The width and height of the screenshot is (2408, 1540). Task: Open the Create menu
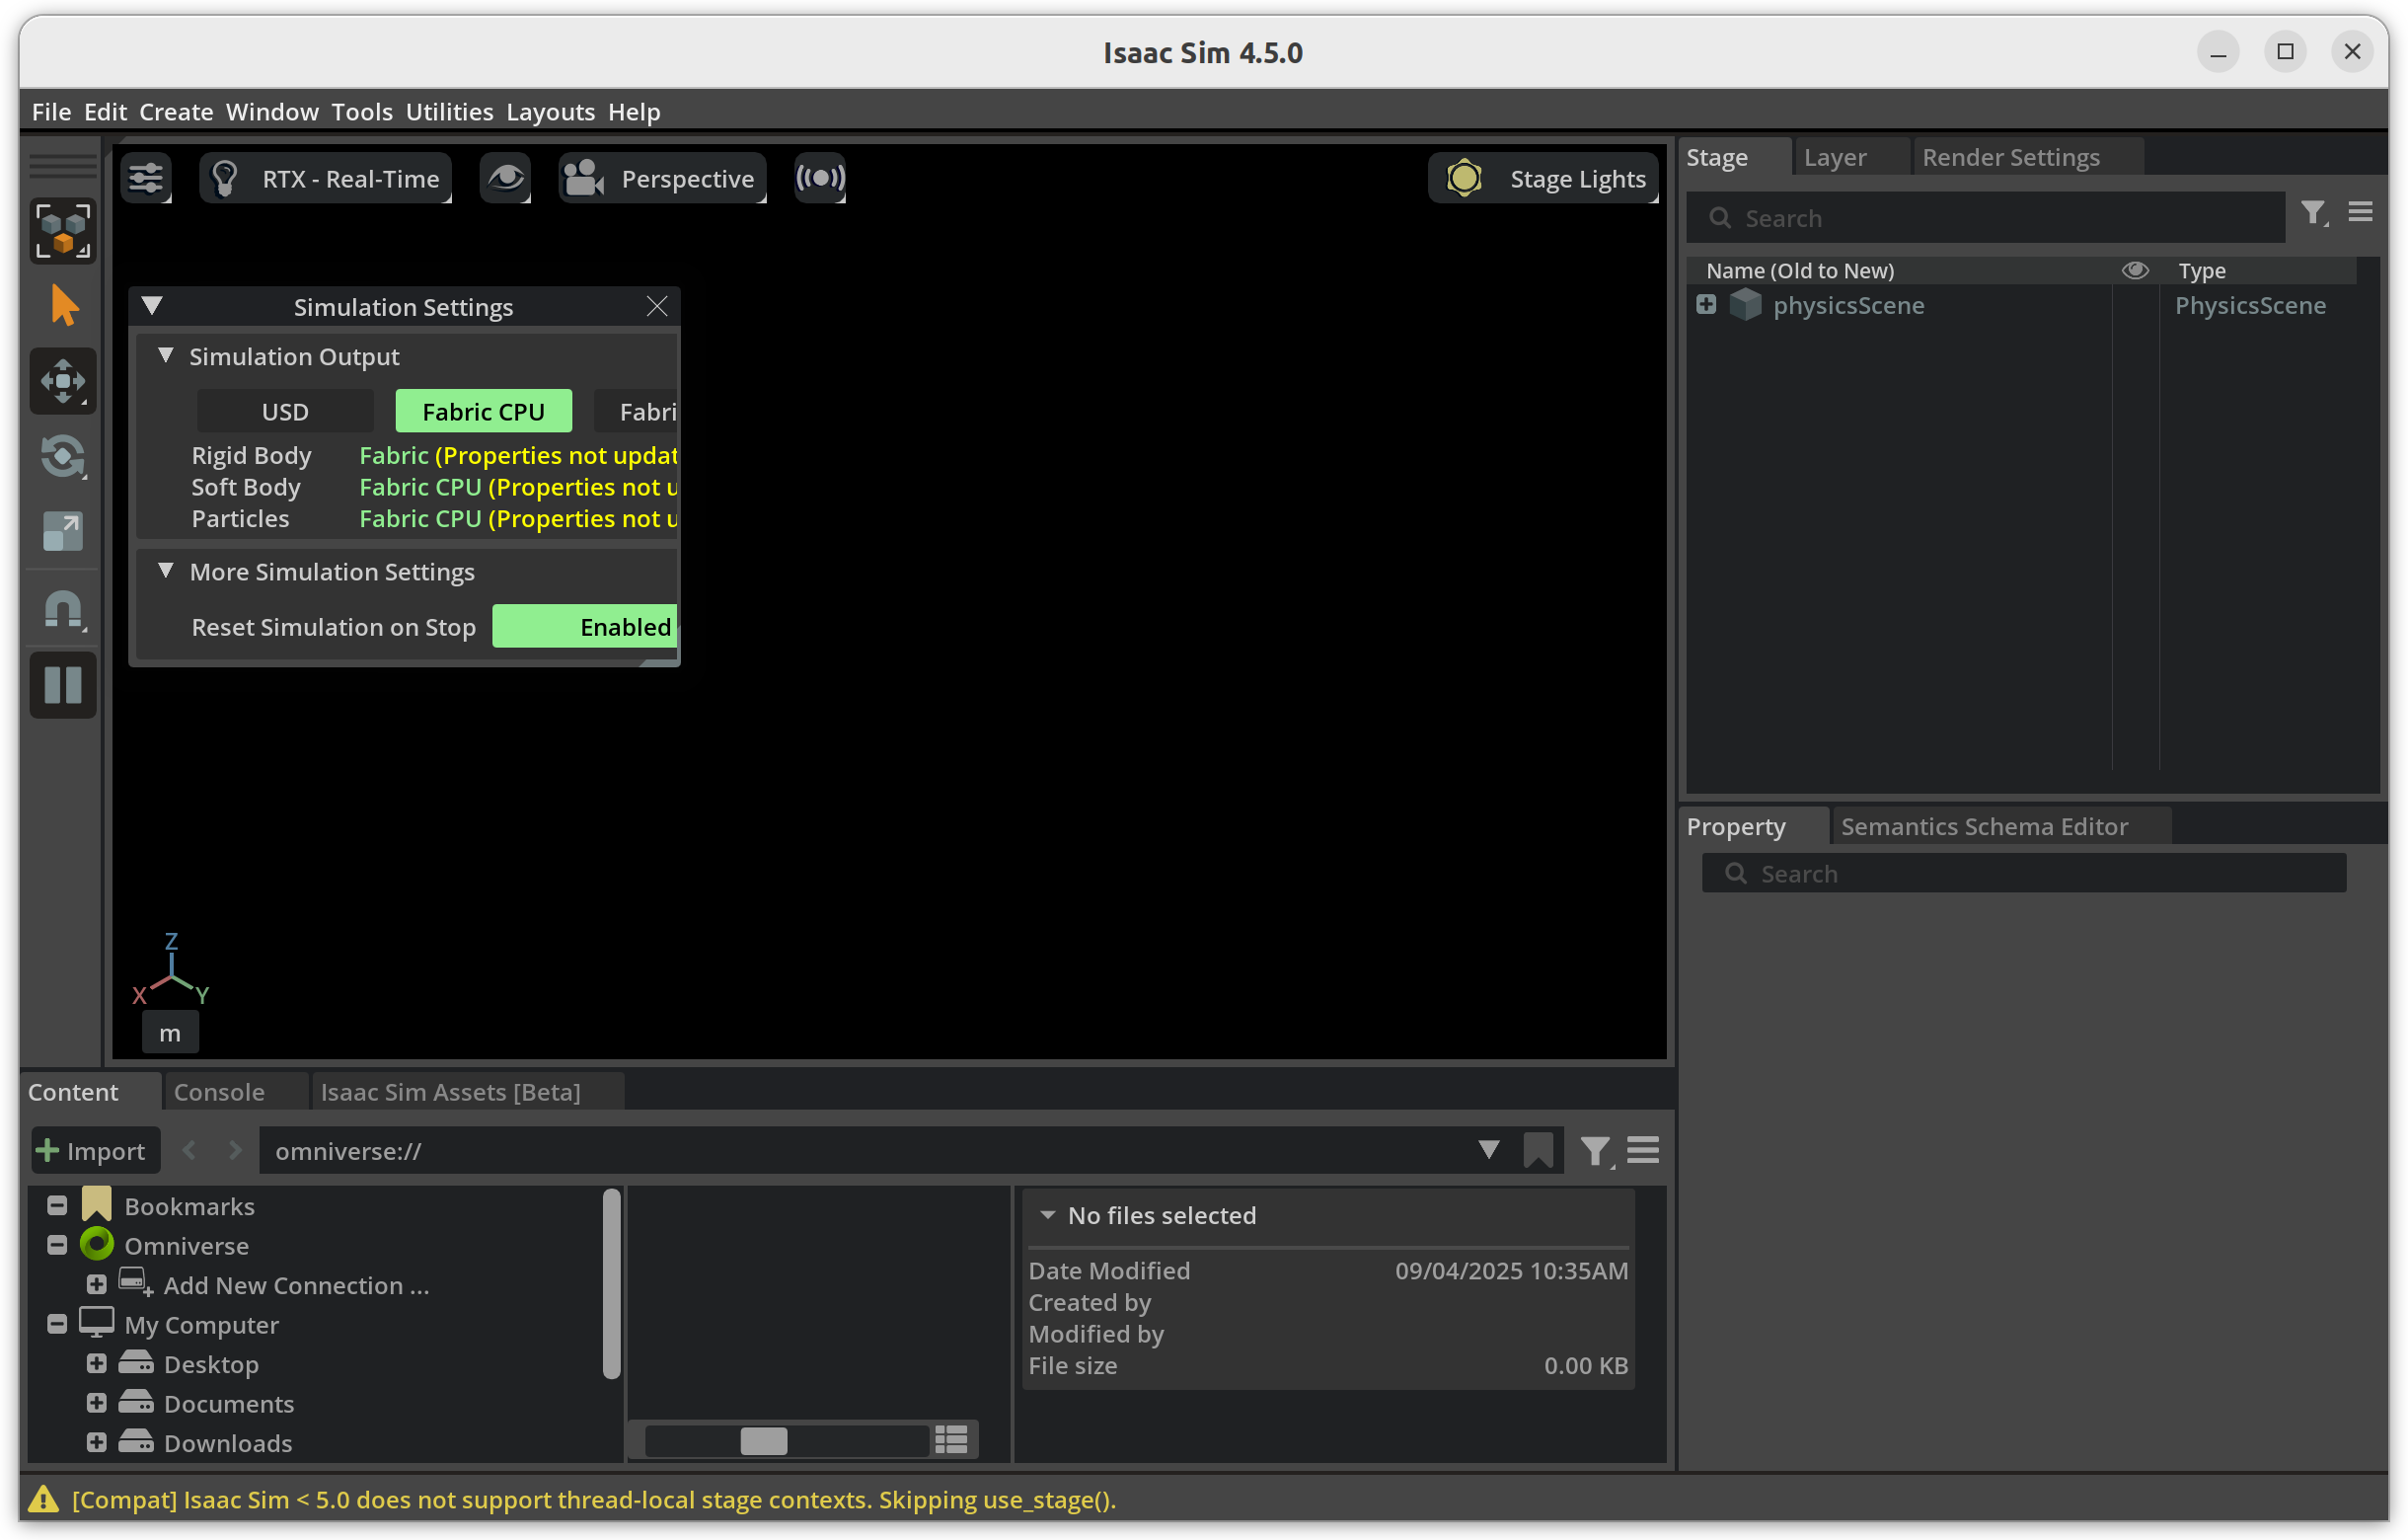point(176,111)
